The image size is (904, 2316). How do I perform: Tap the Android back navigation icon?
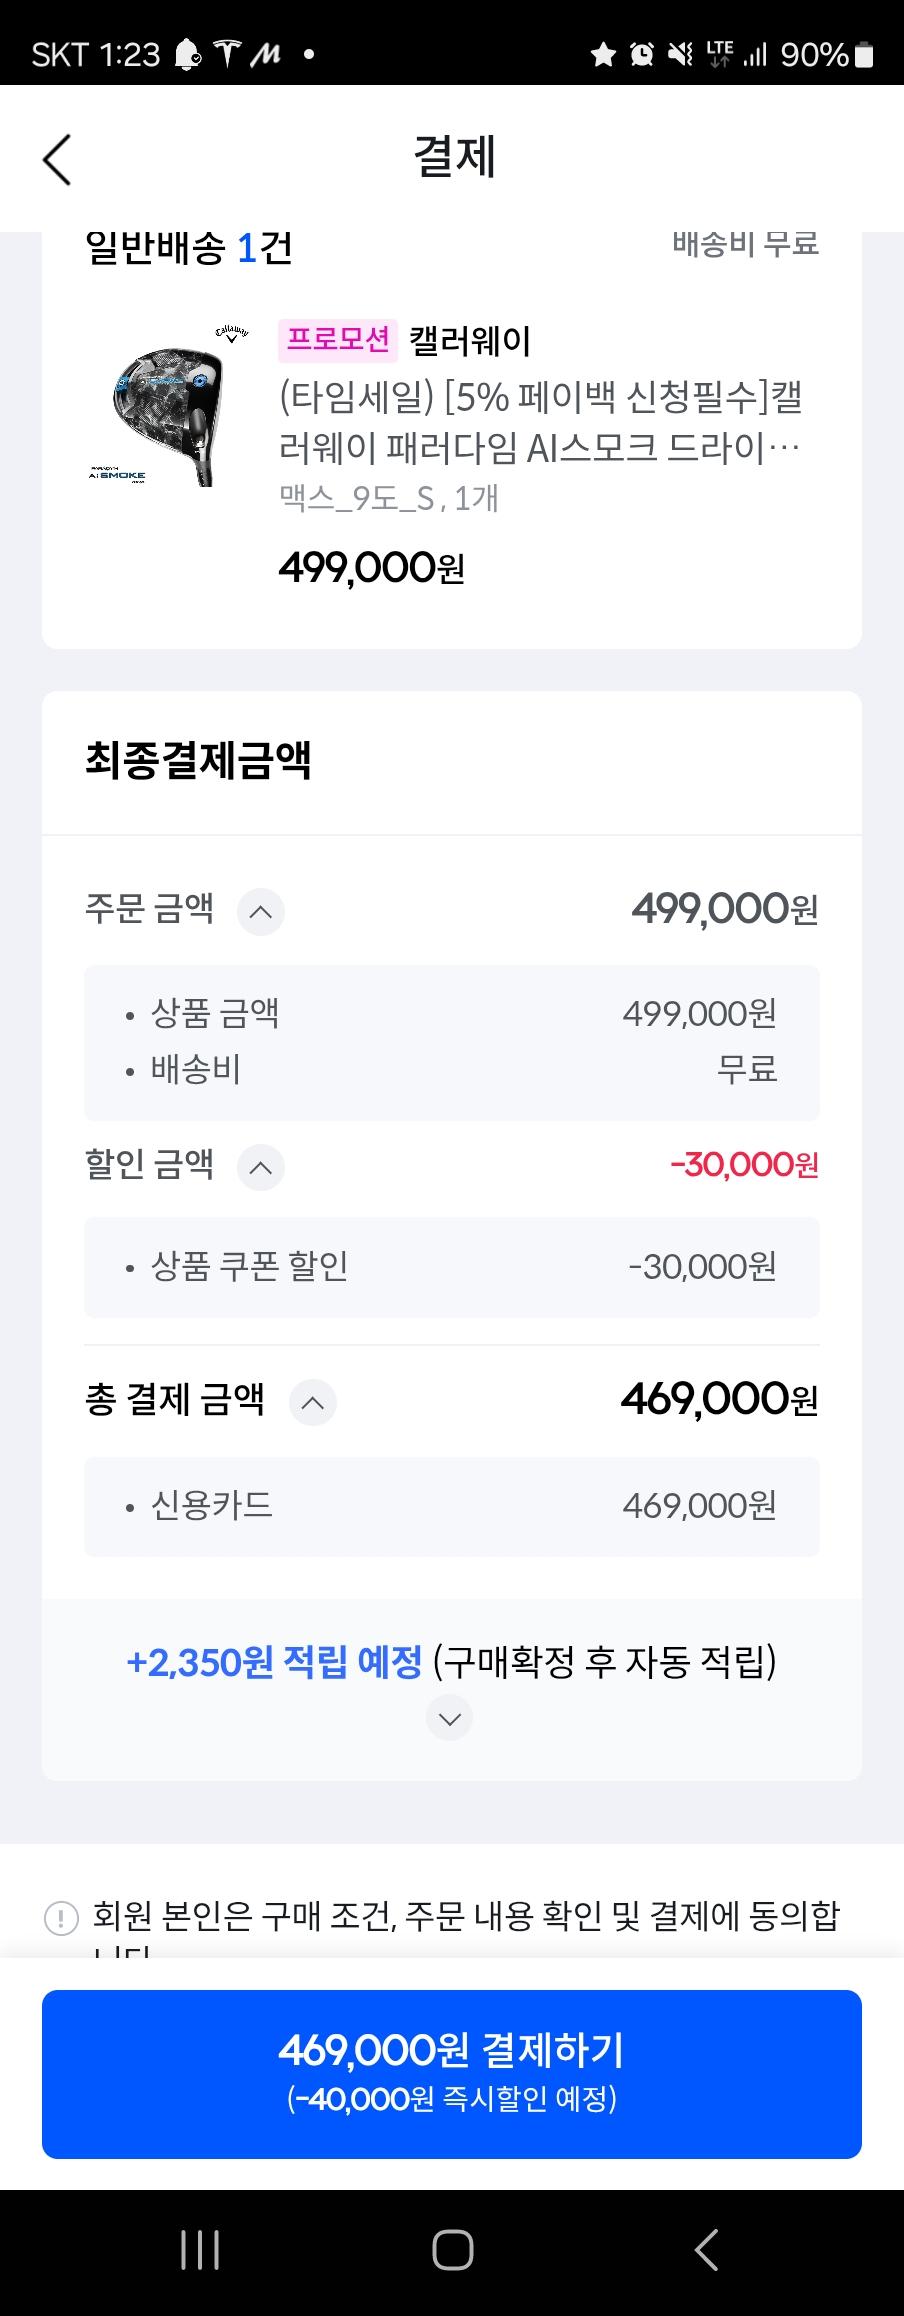706,2251
